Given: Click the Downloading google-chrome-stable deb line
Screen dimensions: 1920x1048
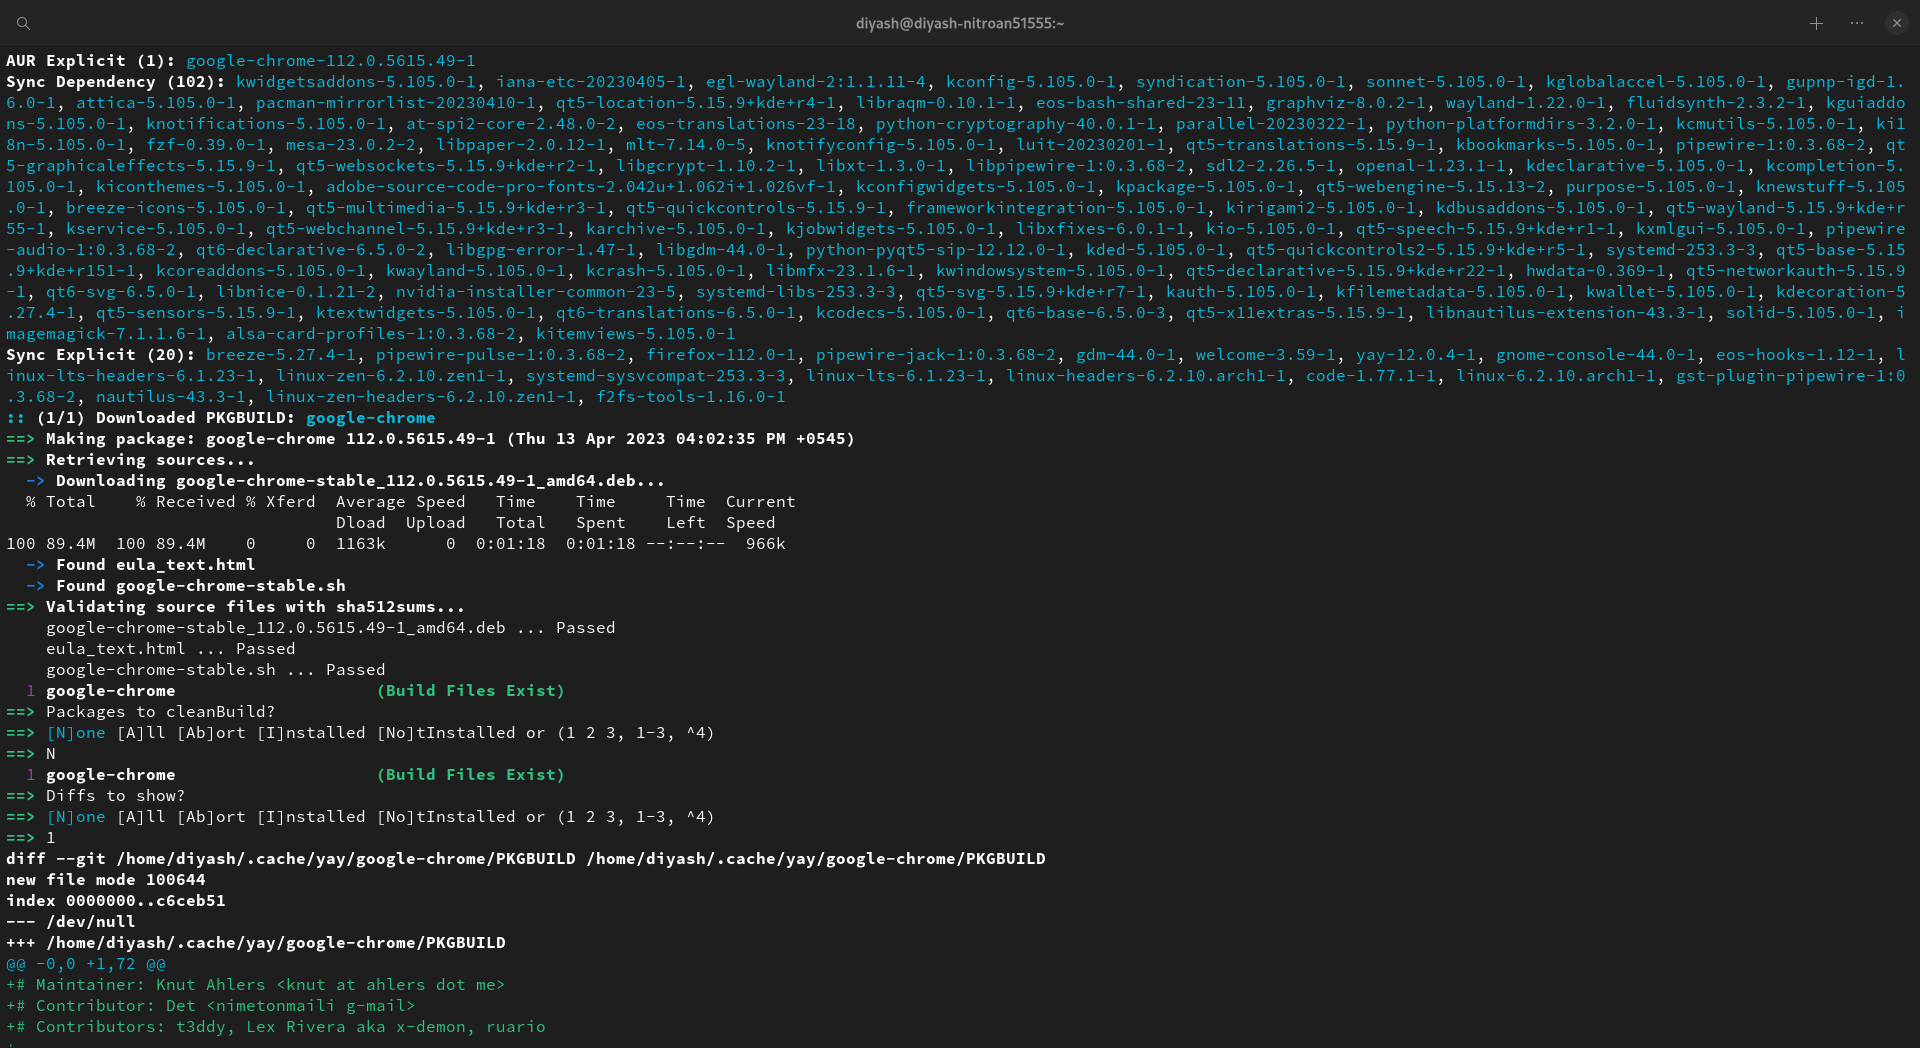Looking at the screenshot, I should 346,481.
